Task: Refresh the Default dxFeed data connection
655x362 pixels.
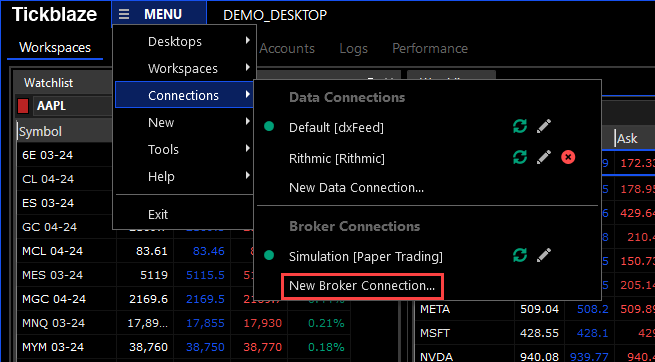Action: 520,127
